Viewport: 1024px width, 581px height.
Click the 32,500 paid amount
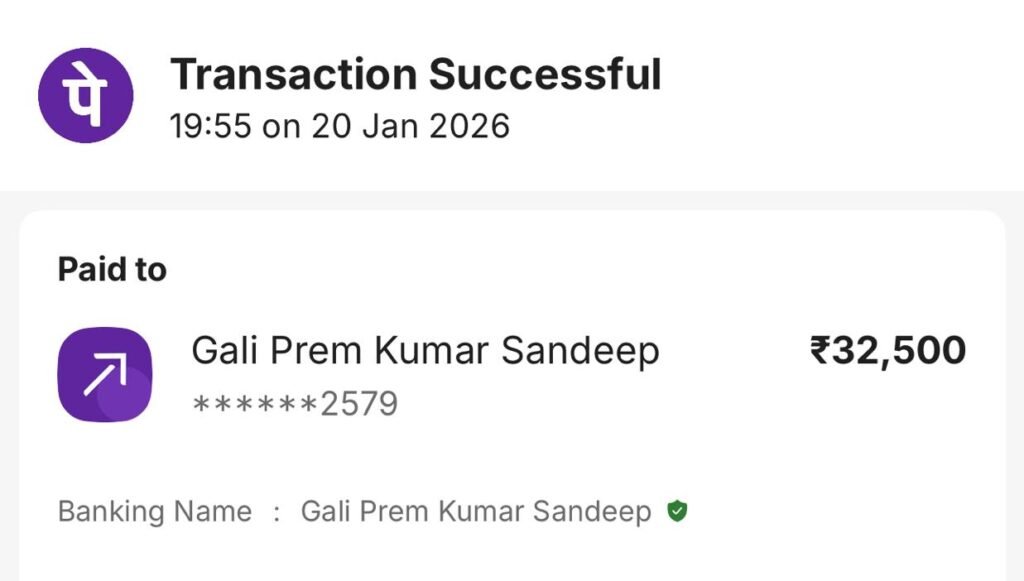point(898,351)
